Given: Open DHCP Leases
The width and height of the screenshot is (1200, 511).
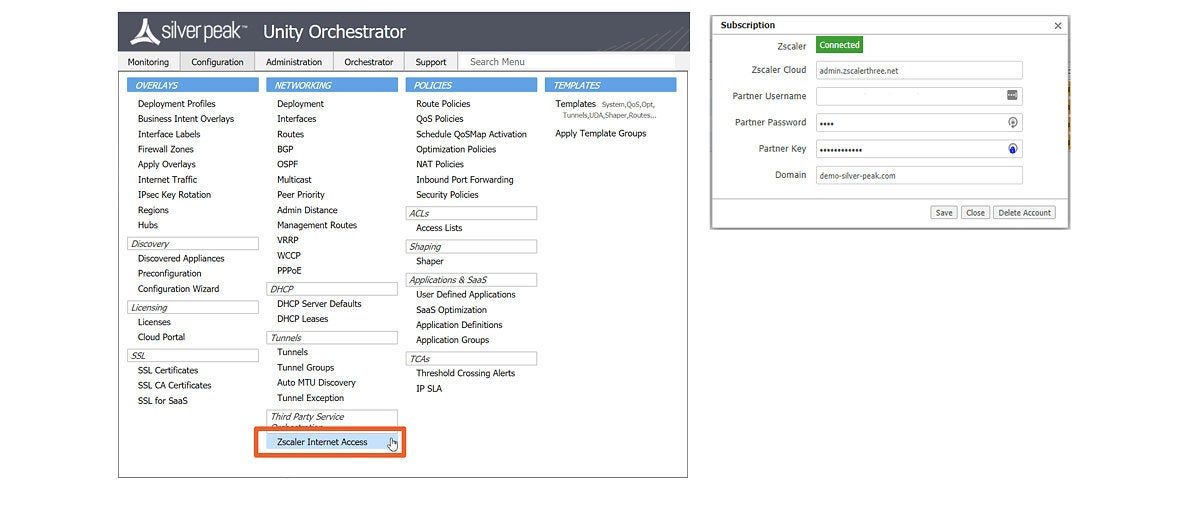Looking at the screenshot, I should pos(302,319).
